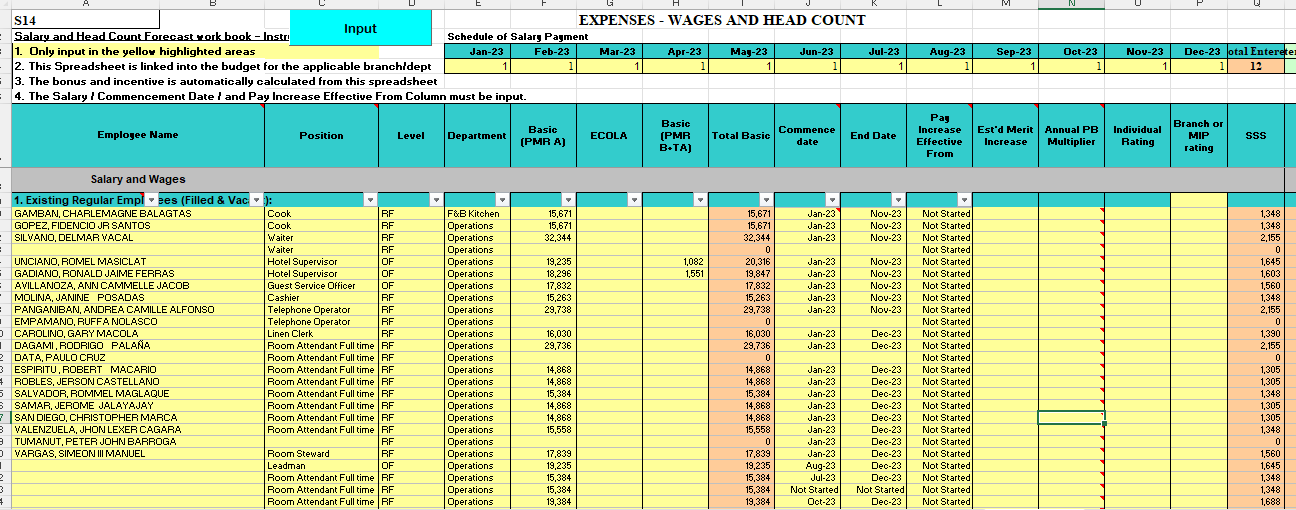
Task: Select the Basic (PMR B+TA) header cell
Action: (675, 135)
